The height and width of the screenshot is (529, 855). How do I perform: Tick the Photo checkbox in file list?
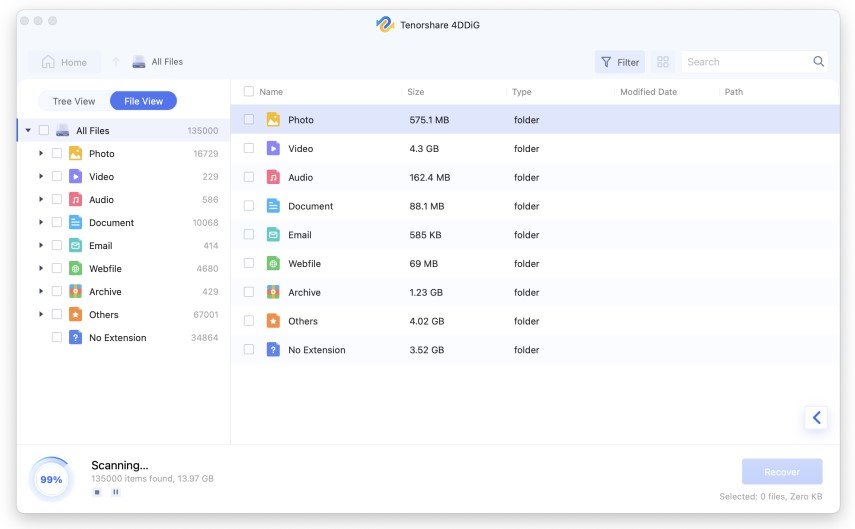tap(249, 120)
